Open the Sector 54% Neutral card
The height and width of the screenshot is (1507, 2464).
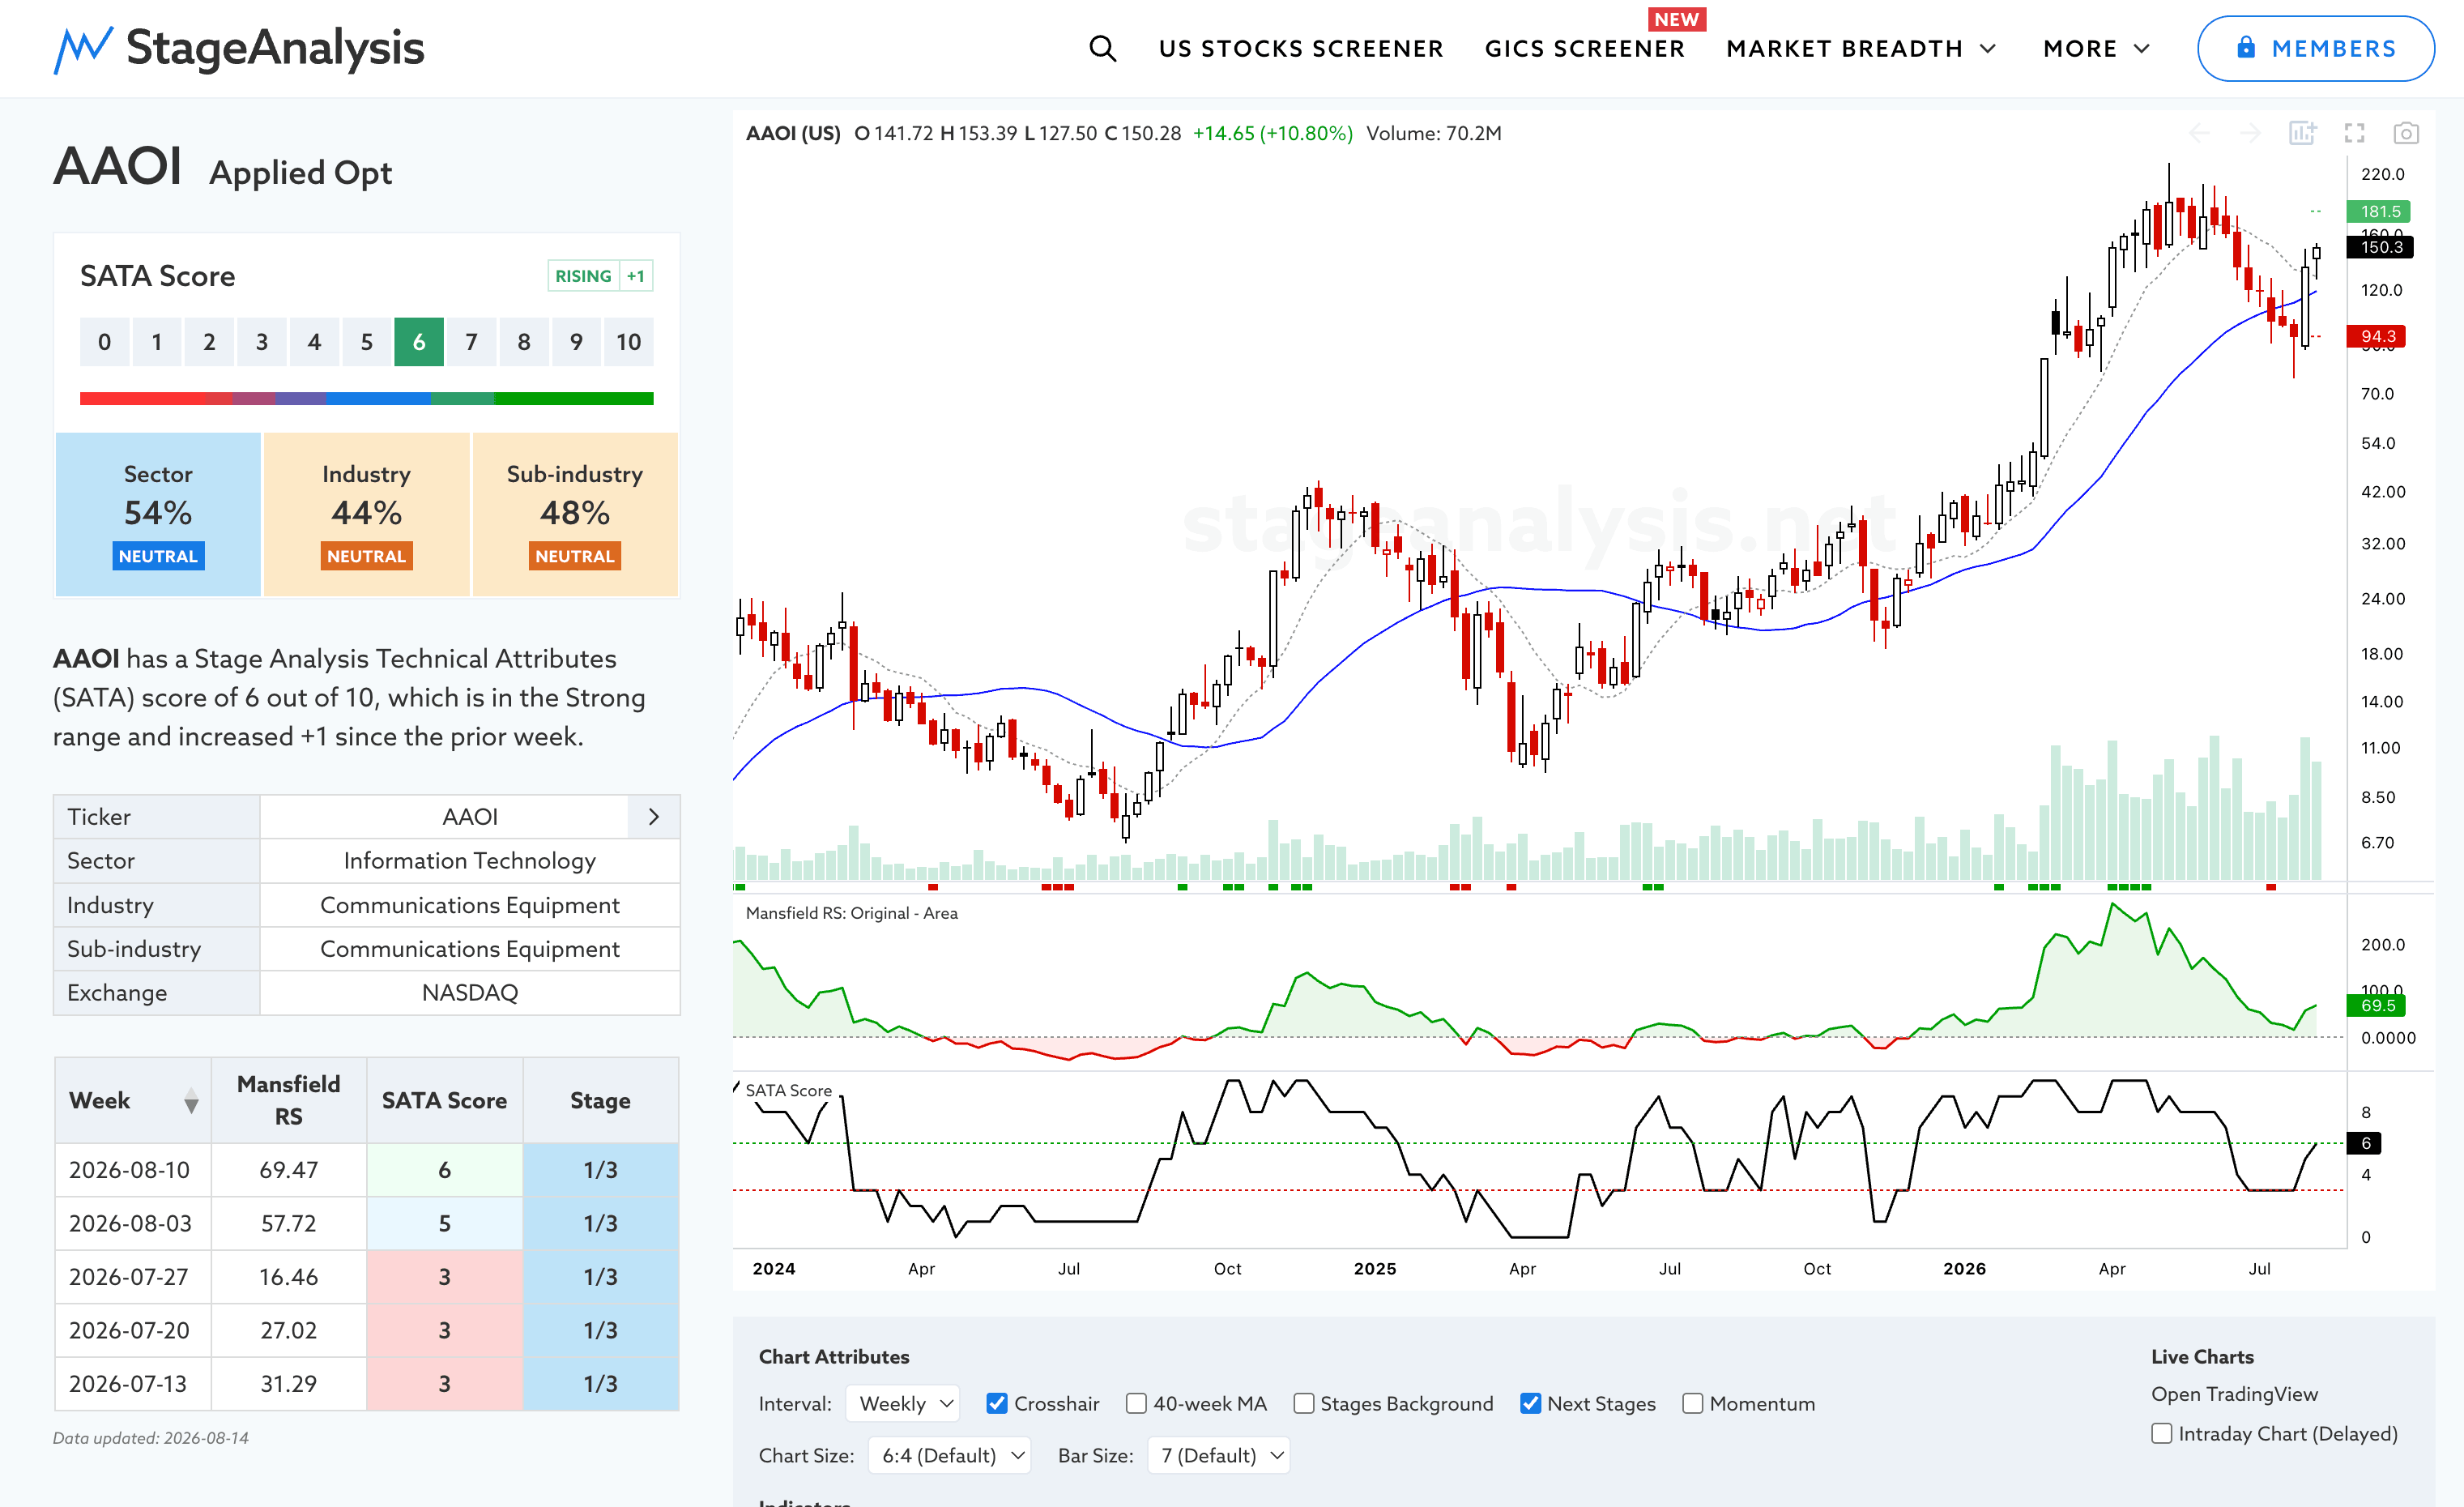click(x=158, y=514)
